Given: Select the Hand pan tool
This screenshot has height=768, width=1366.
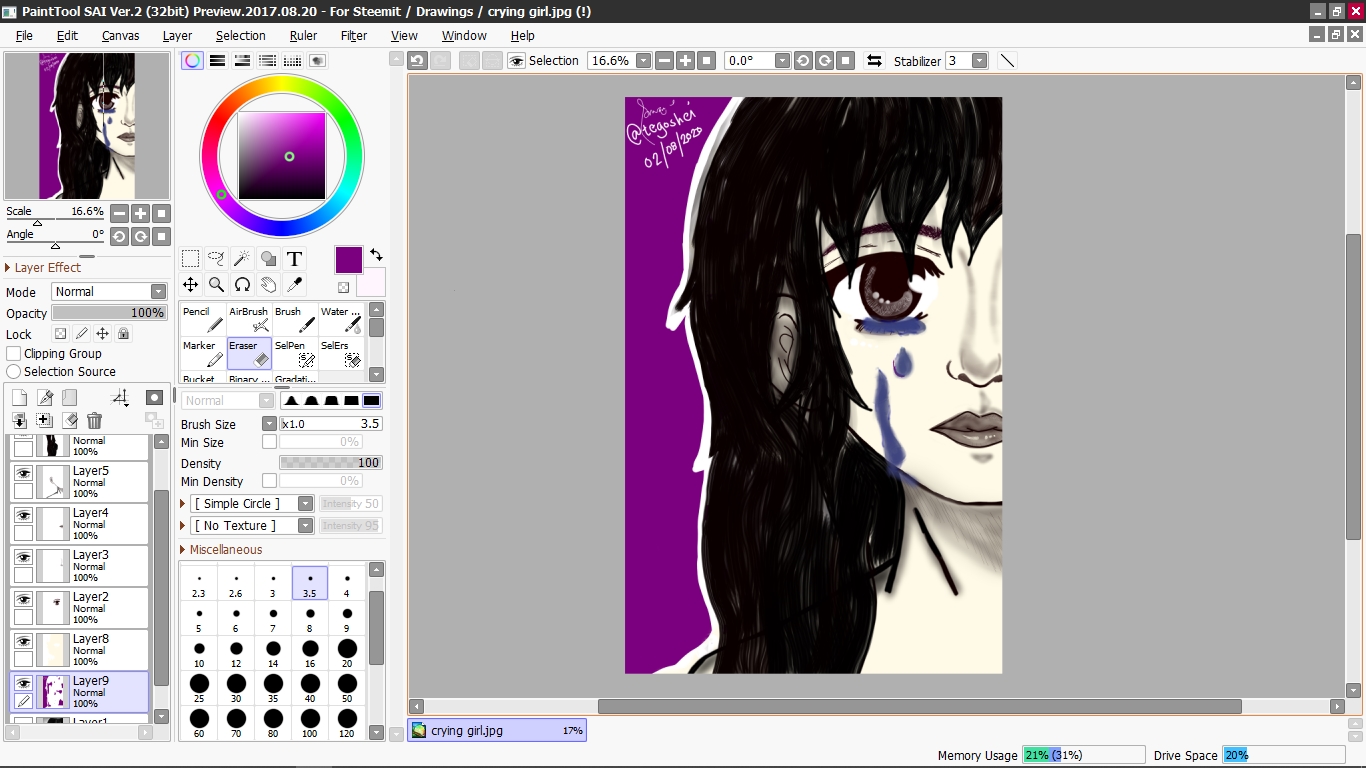Looking at the screenshot, I should 268,285.
